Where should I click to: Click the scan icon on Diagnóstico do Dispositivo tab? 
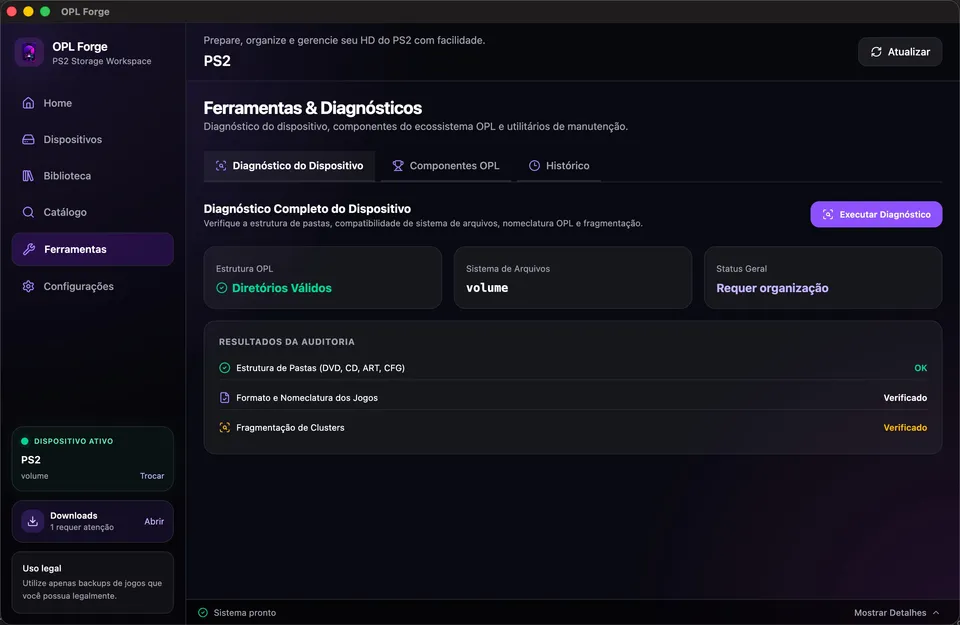click(221, 166)
